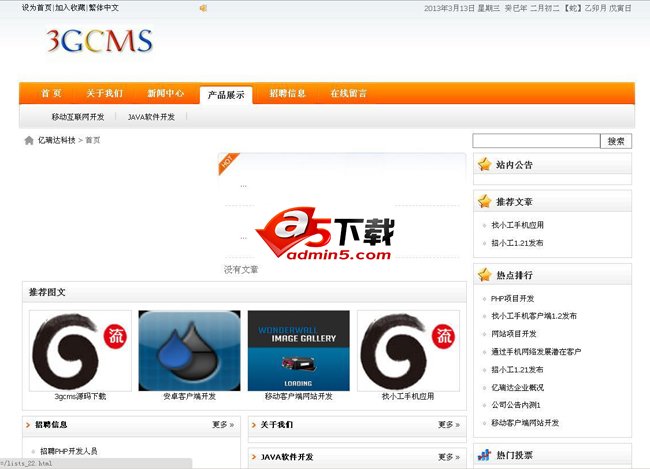Open 安卓客户端开发 caption link

tap(189, 396)
